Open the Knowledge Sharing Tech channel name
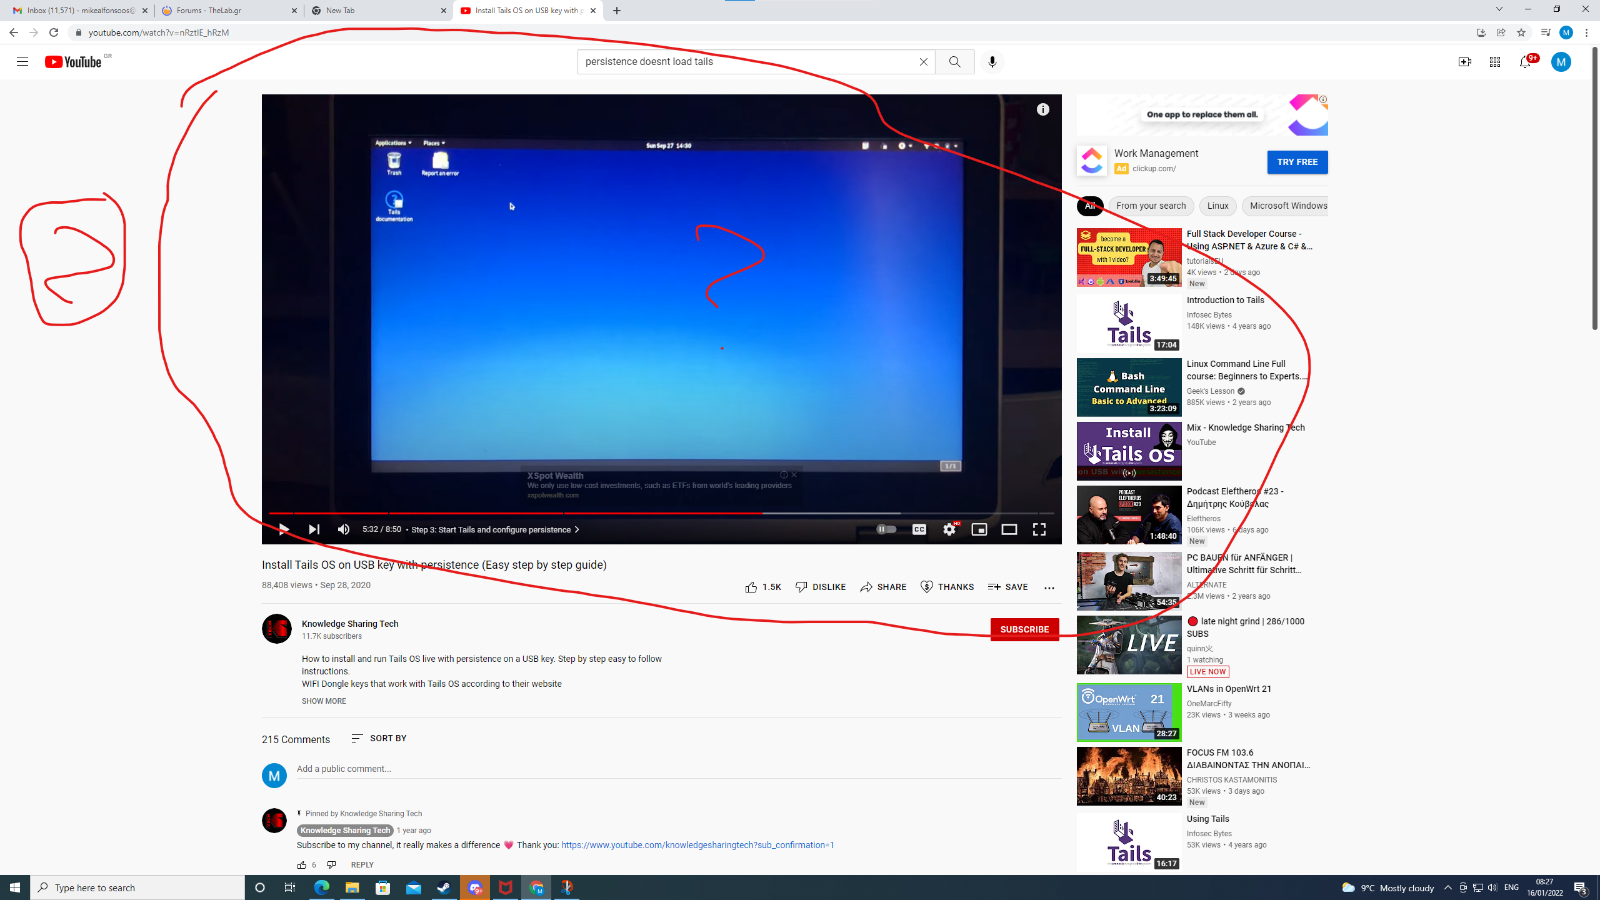This screenshot has height=900, width=1600. 350,624
